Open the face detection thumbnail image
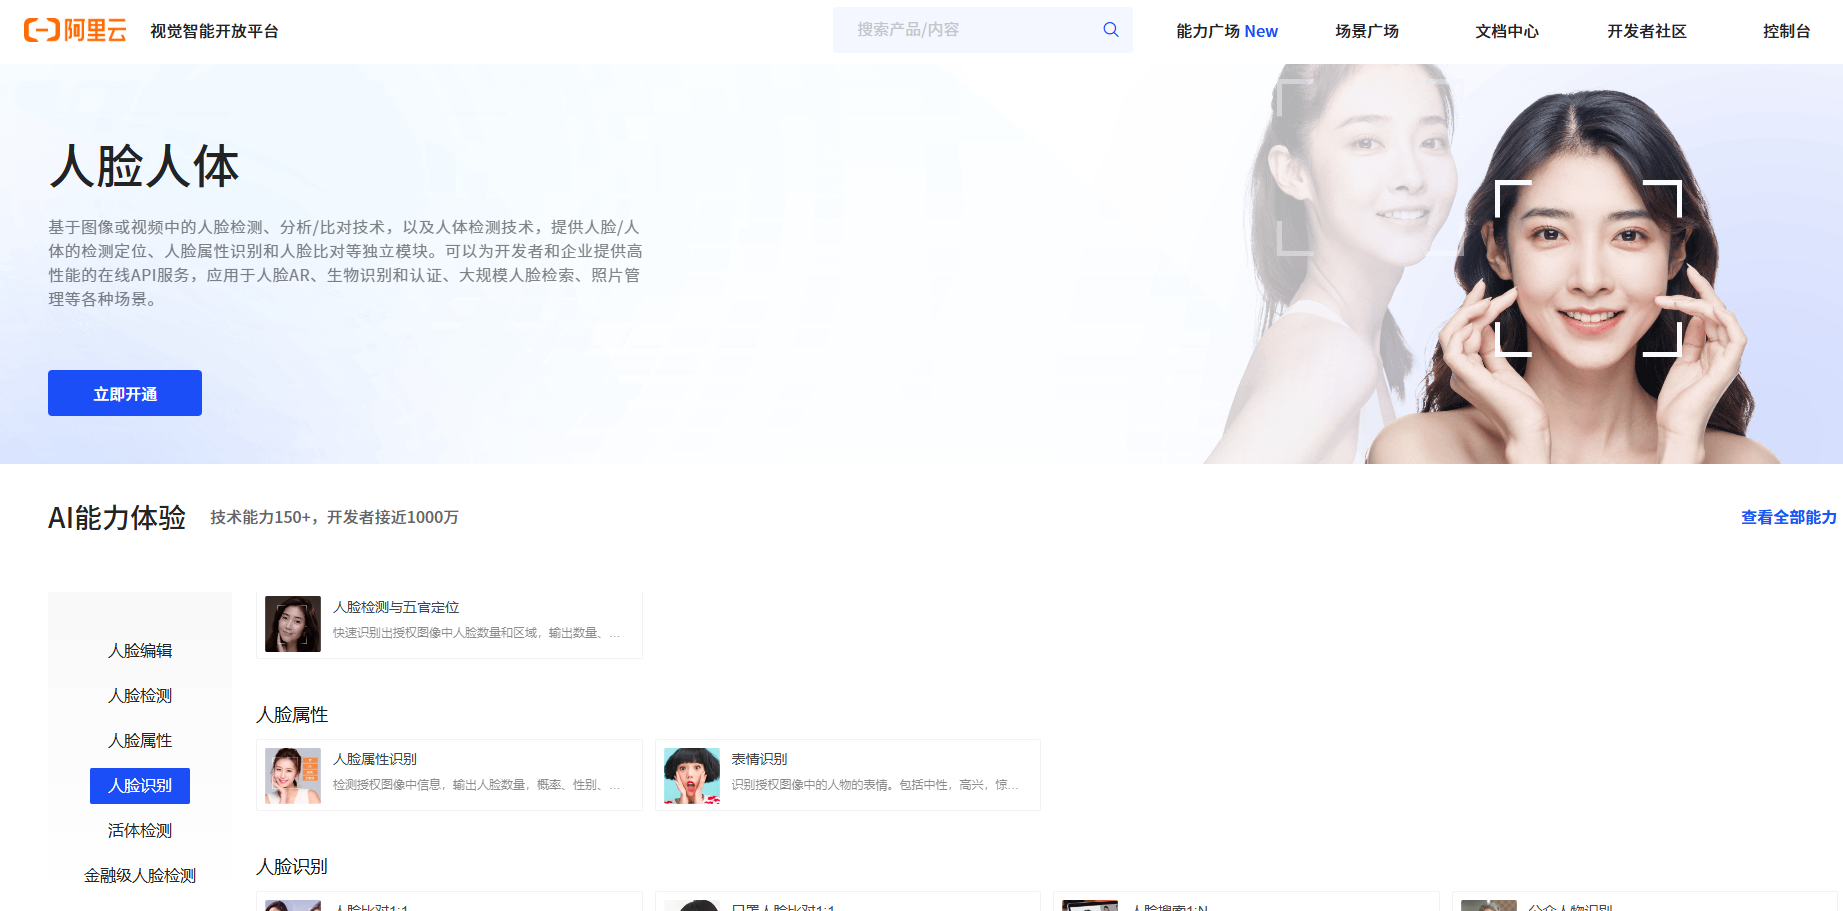This screenshot has width=1843, height=911. click(293, 624)
